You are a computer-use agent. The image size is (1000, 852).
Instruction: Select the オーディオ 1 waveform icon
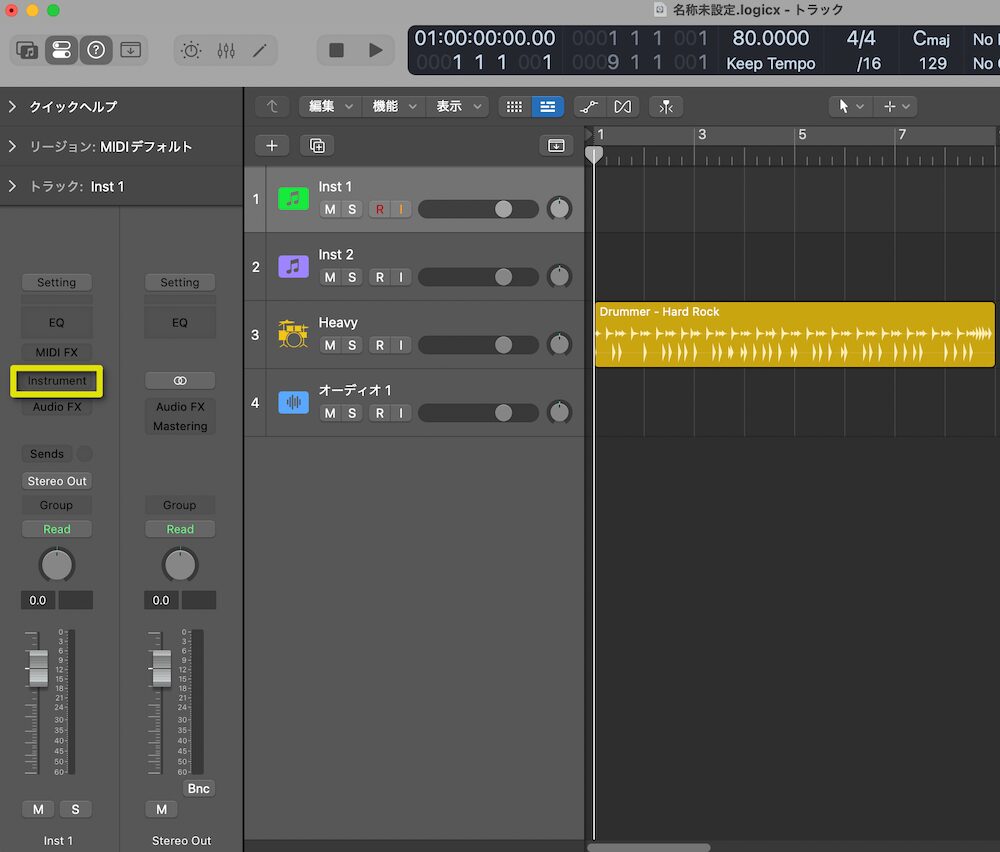tap(293, 402)
